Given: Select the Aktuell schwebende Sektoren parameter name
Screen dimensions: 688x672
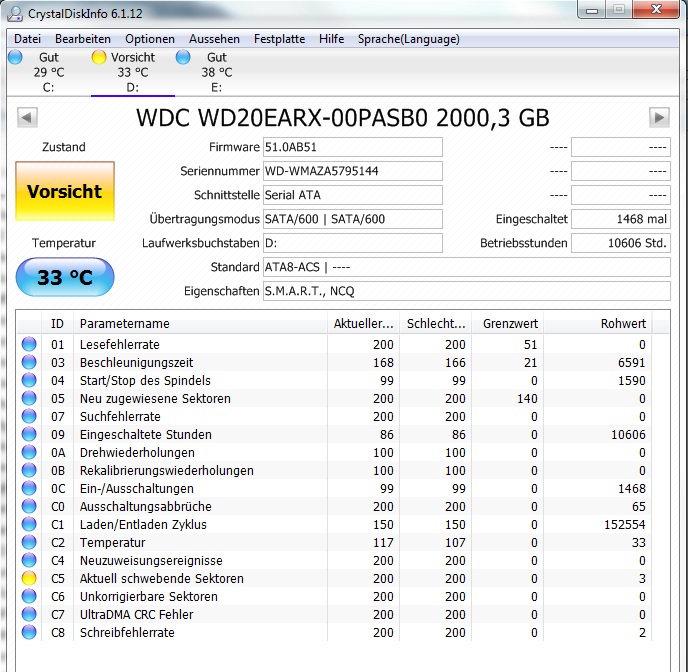Looking at the screenshot, I should pos(161,579).
